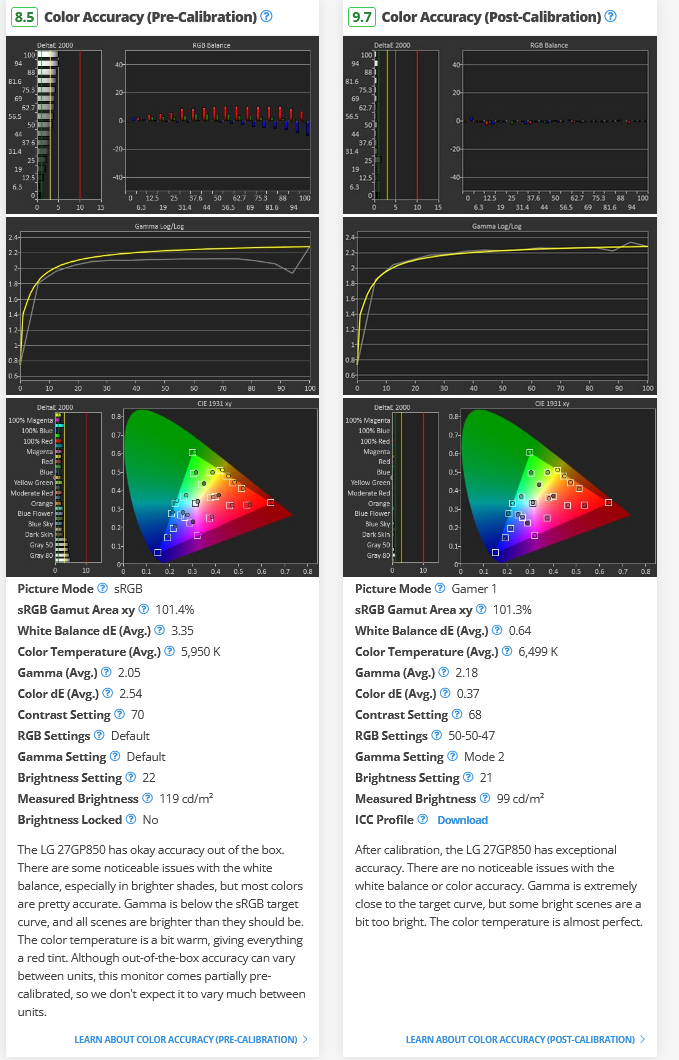
Task: Click the color temperature value 6,499 K
Action: point(538,652)
